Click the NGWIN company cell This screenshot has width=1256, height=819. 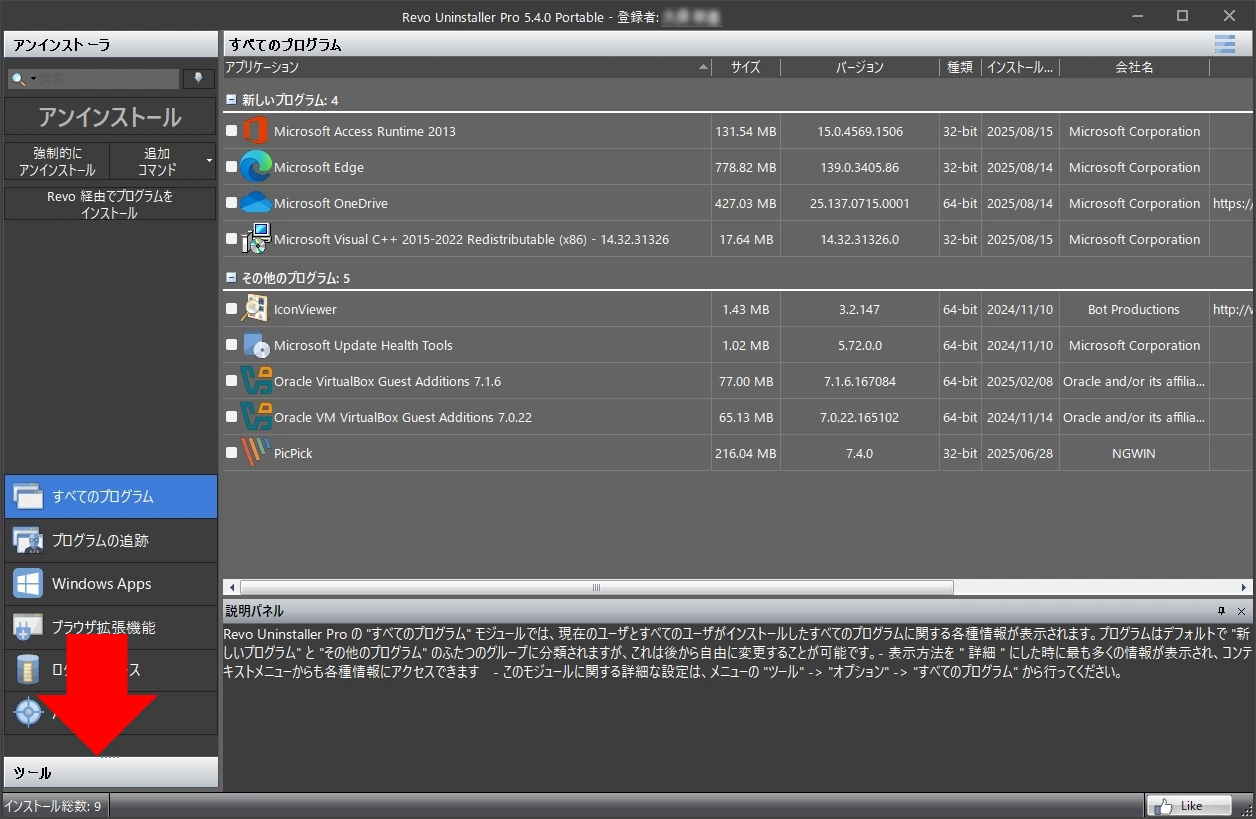[1134, 453]
